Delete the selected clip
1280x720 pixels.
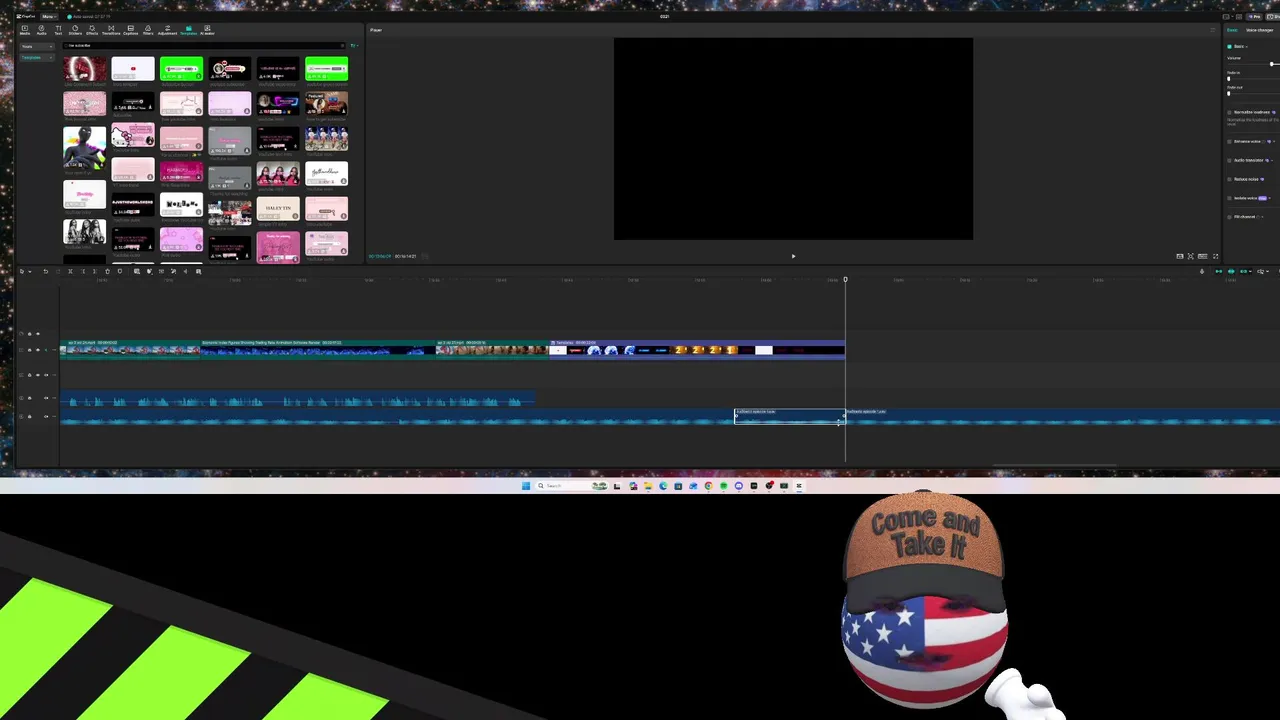click(x=108, y=271)
